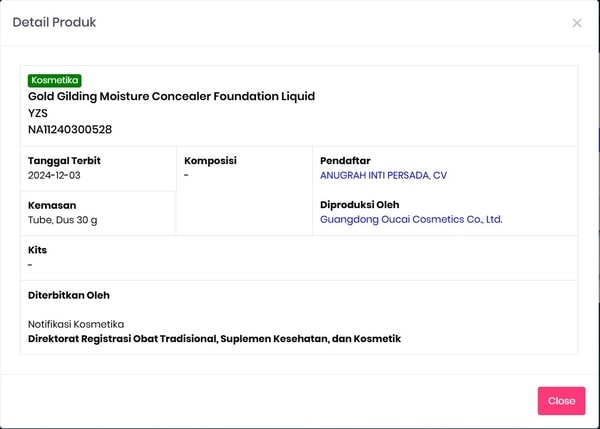Click the Gold Gilding Moisture Concealer product name
Screen dimensions: 600x429
[171, 96]
